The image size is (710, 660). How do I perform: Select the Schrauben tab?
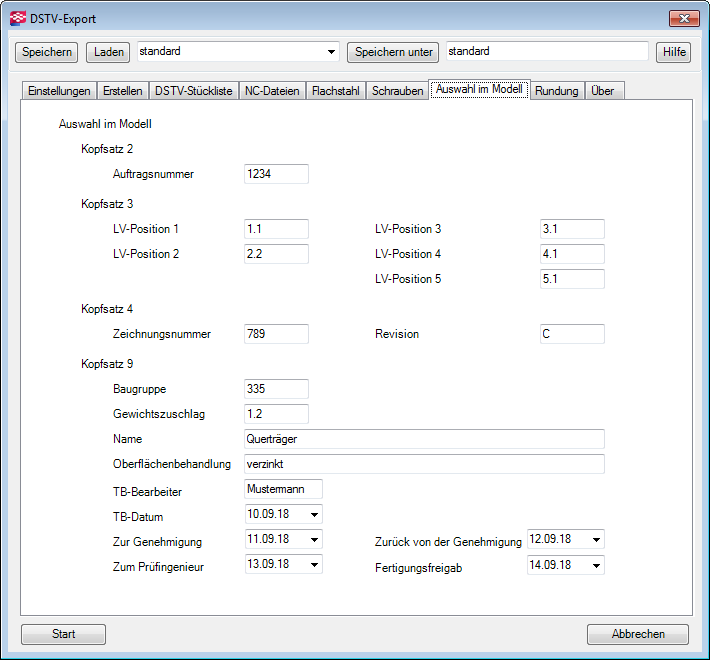pos(397,91)
